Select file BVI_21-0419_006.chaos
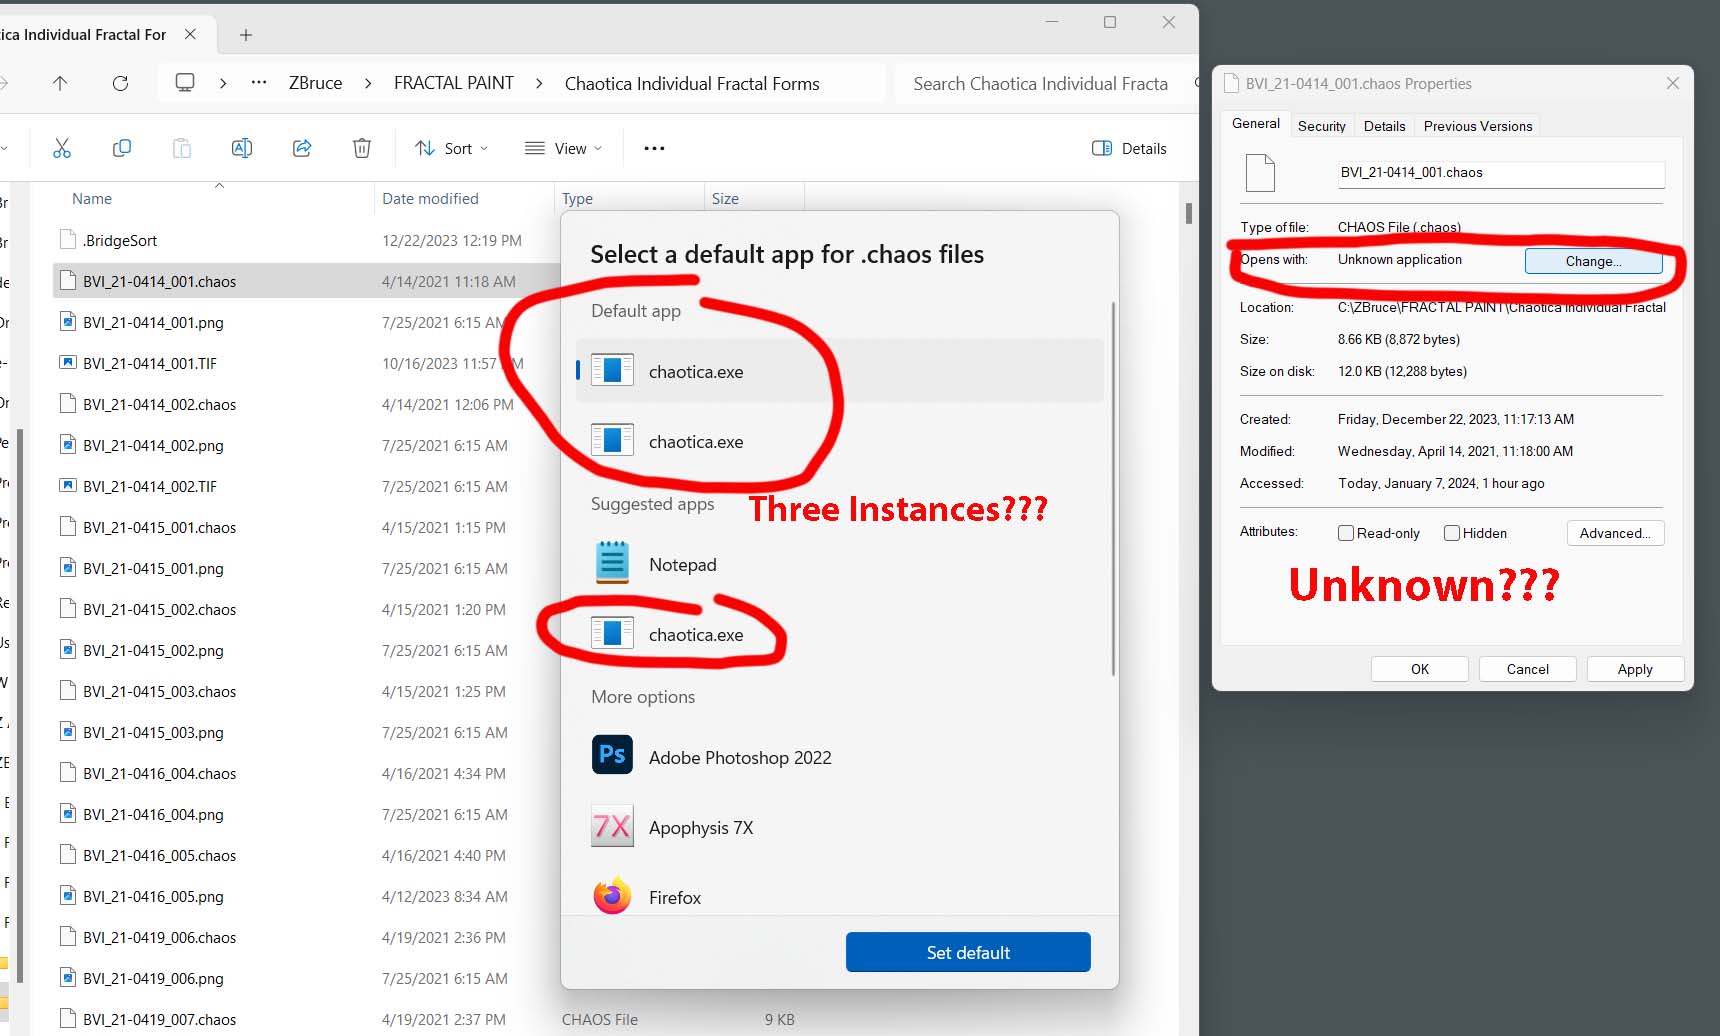The image size is (1720, 1036). (x=160, y=937)
